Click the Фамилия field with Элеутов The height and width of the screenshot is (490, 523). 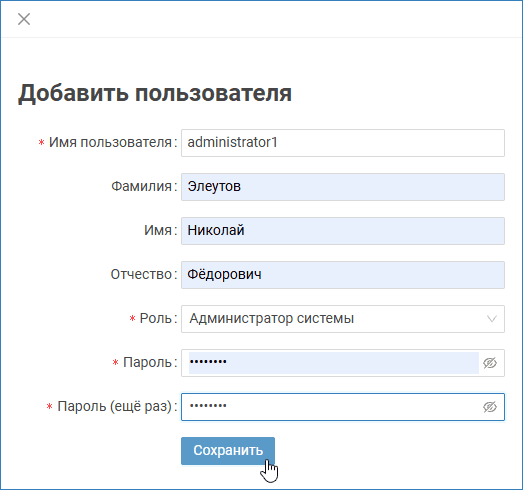tap(343, 187)
